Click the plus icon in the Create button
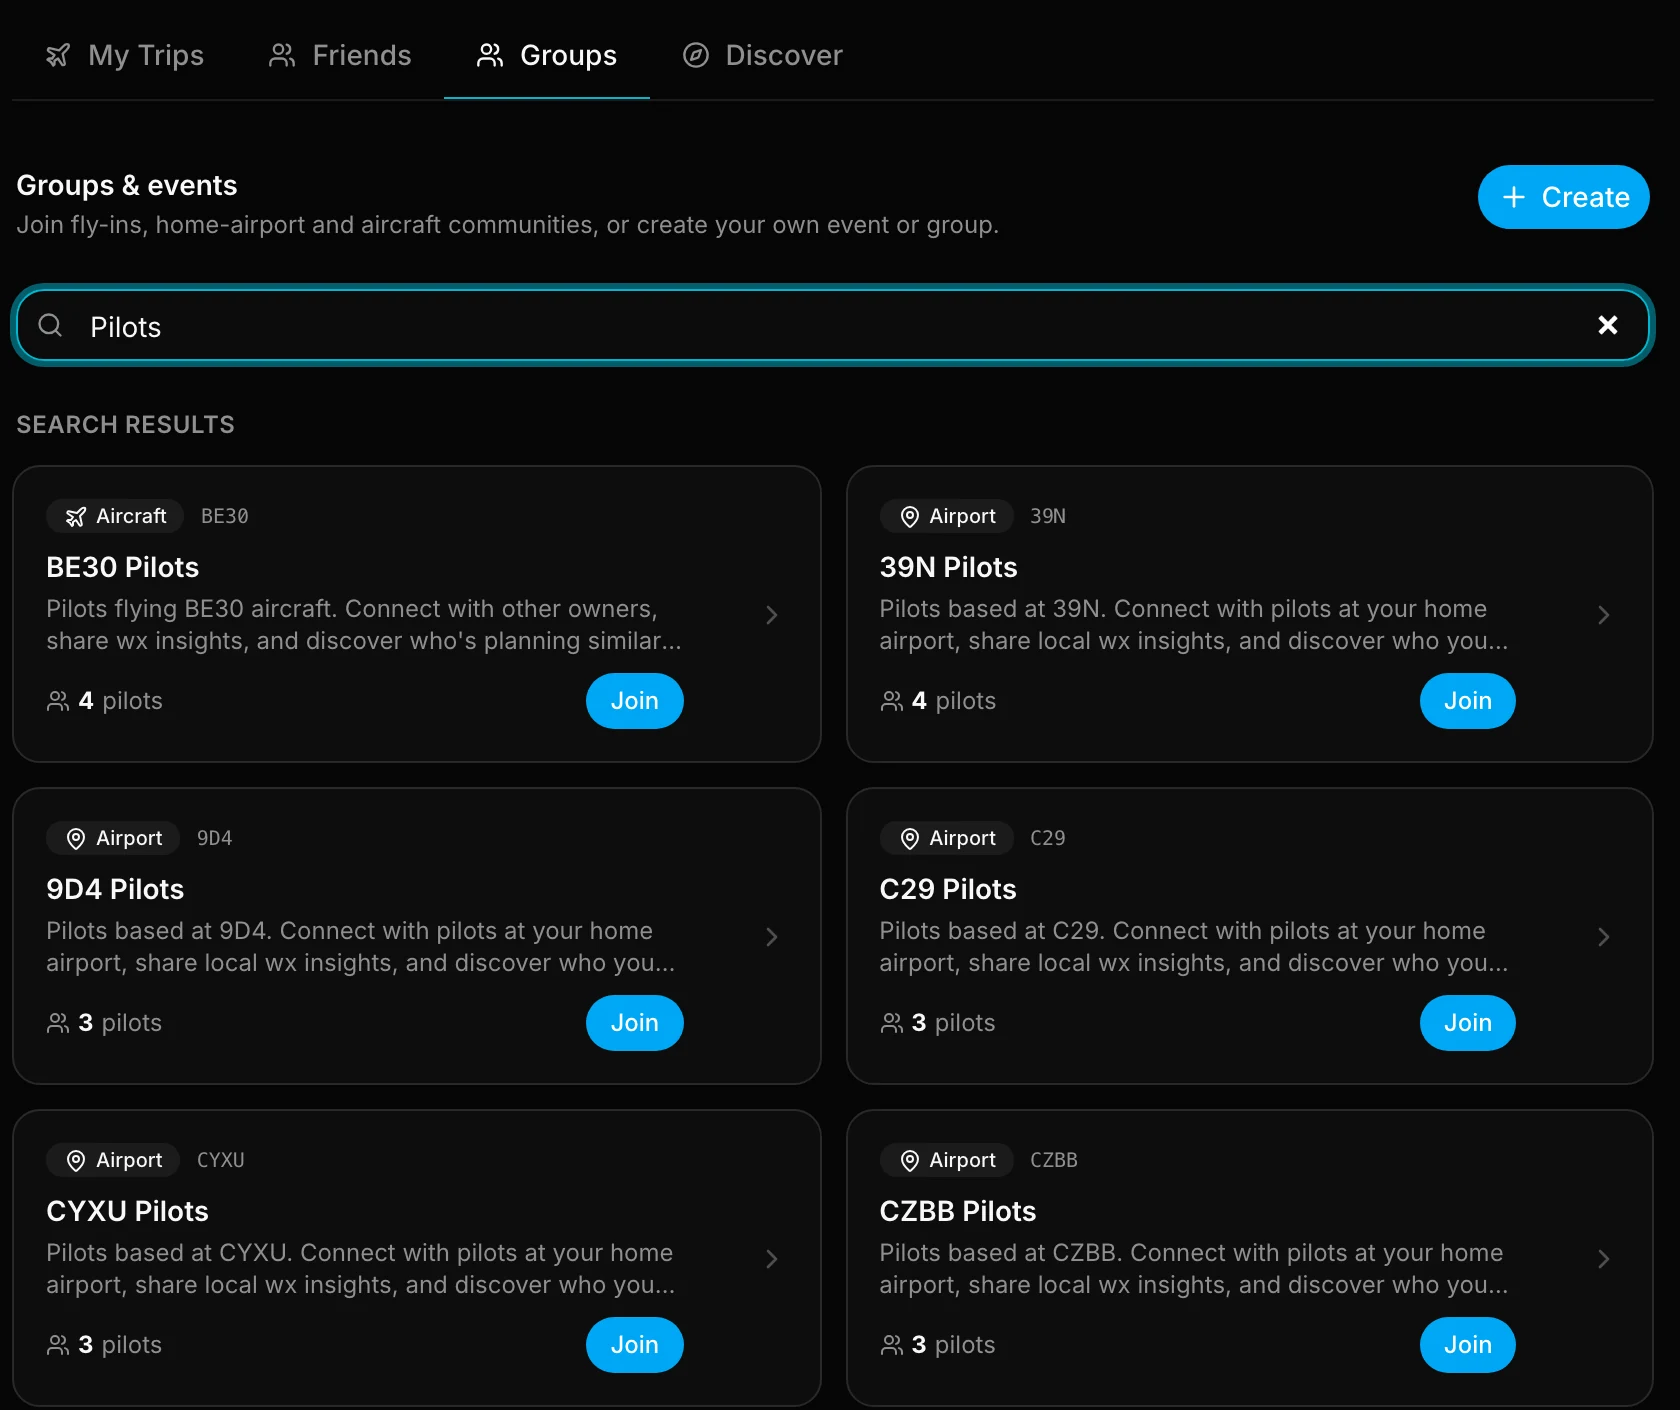This screenshot has width=1680, height=1410. (1514, 197)
